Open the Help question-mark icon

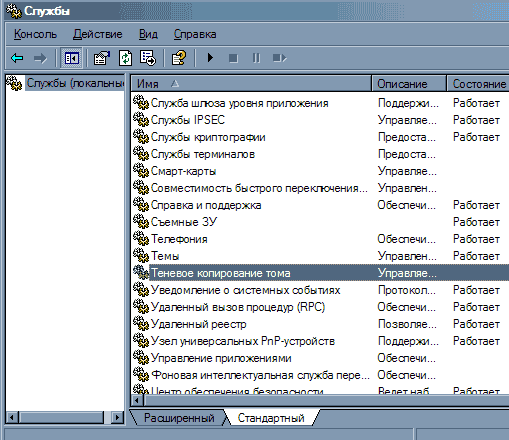(179, 58)
